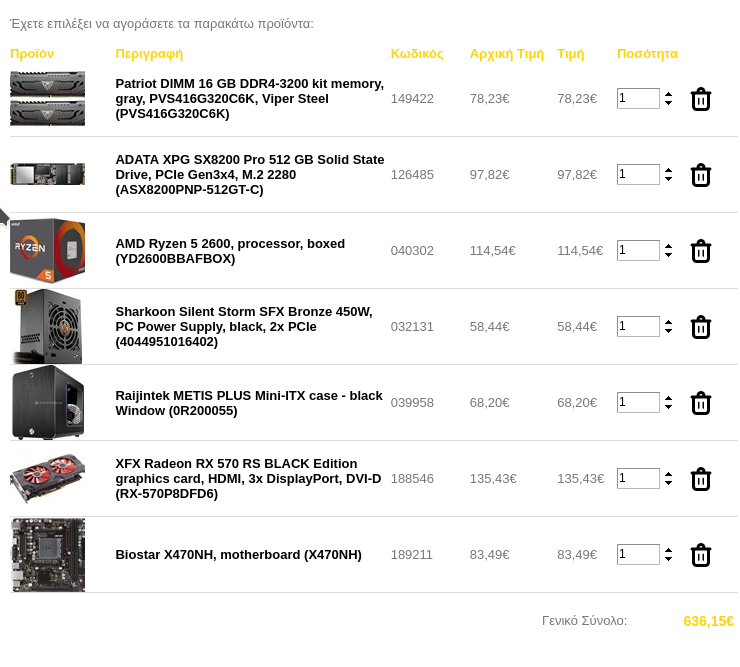This screenshot has width=740, height=667.
Task: Click the Γενικό Σύνολο label
Action: click(x=584, y=621)
